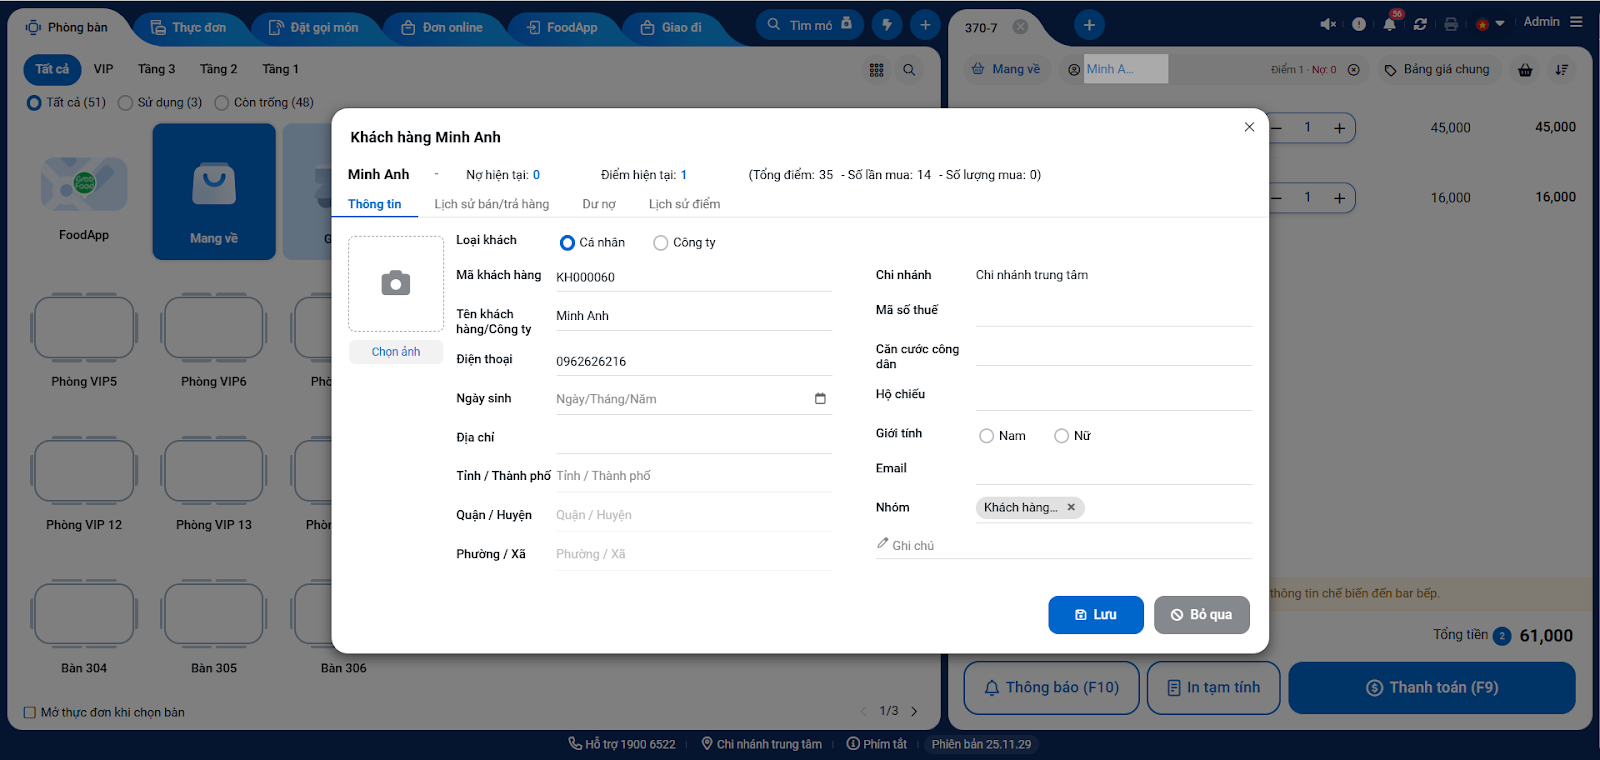
Task: Open the Admin hamburger menu
Action: (x=1576, y=22)
